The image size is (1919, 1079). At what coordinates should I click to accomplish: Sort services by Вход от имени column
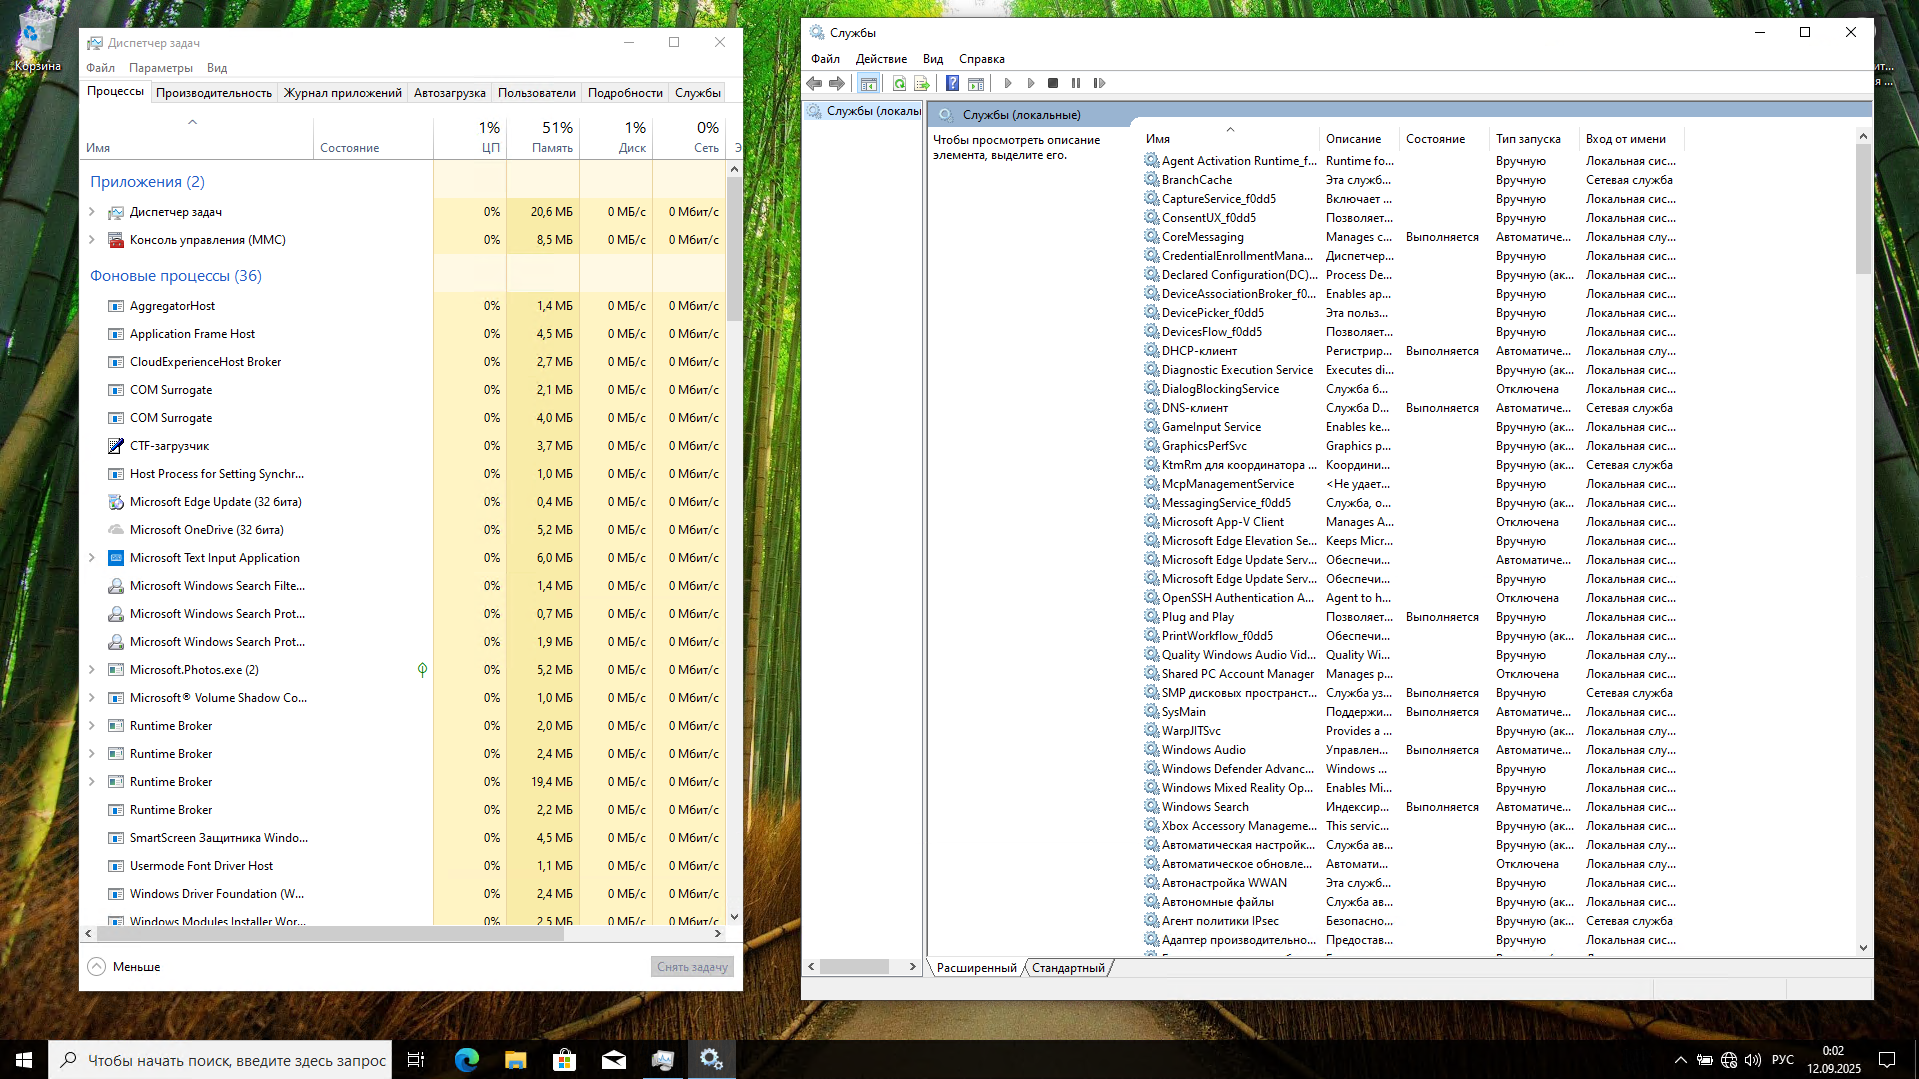coord(1630,139)
